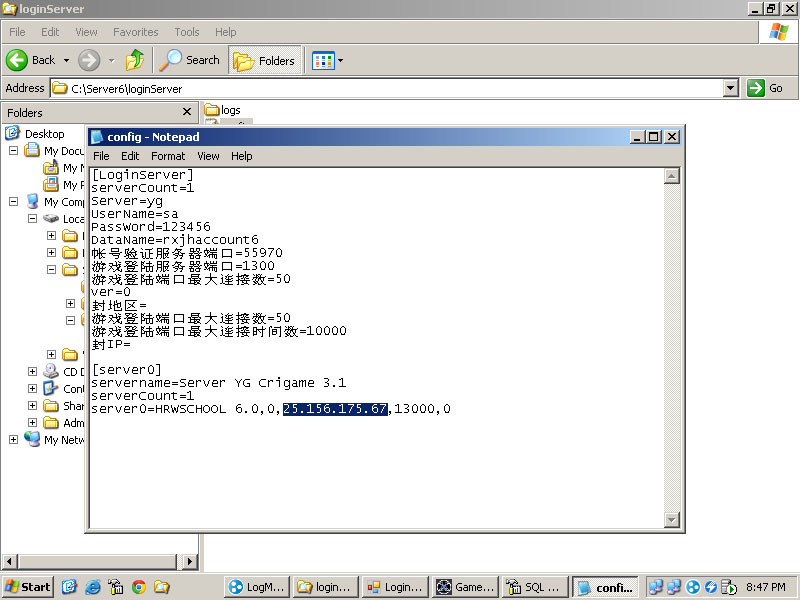Click the Local Disk drive icon
The width and height of the screenshot is (800, 600).
pyautogui.click(x=51, y=218)
